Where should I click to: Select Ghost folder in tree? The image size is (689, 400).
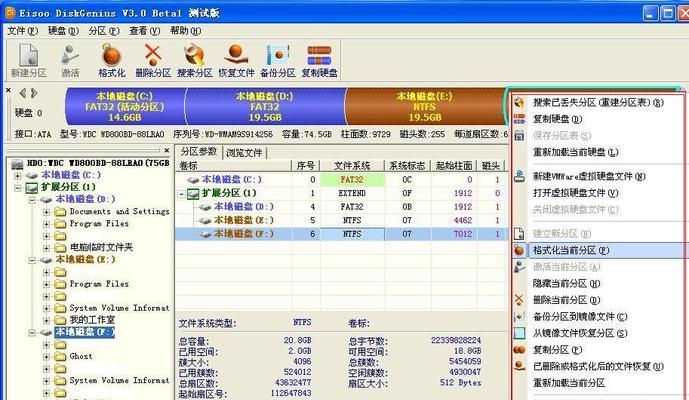coord(81,356)
